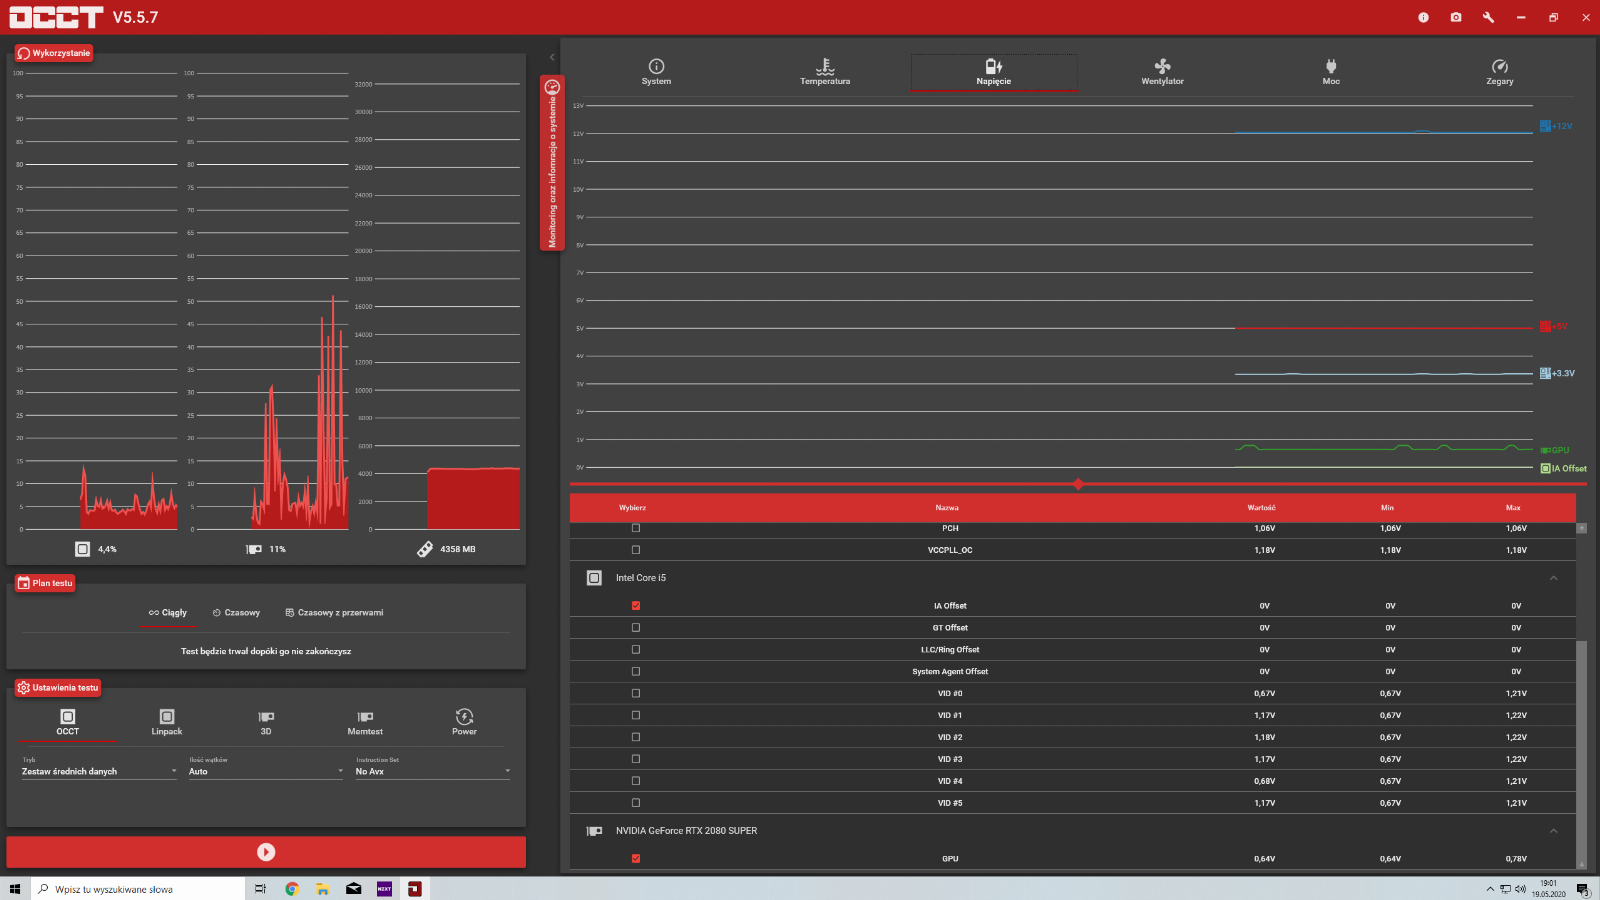Viewport: 1600px width, 900px height.
Task: Toggle the IA Offset legend icon
Action: 1545,468
